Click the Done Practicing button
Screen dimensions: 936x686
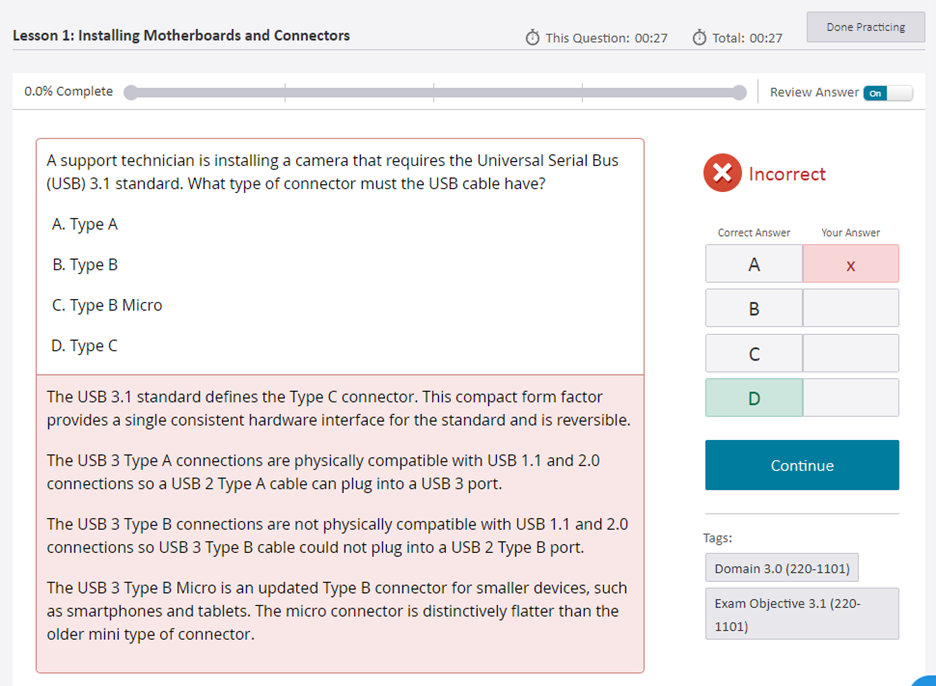(866, 27)
